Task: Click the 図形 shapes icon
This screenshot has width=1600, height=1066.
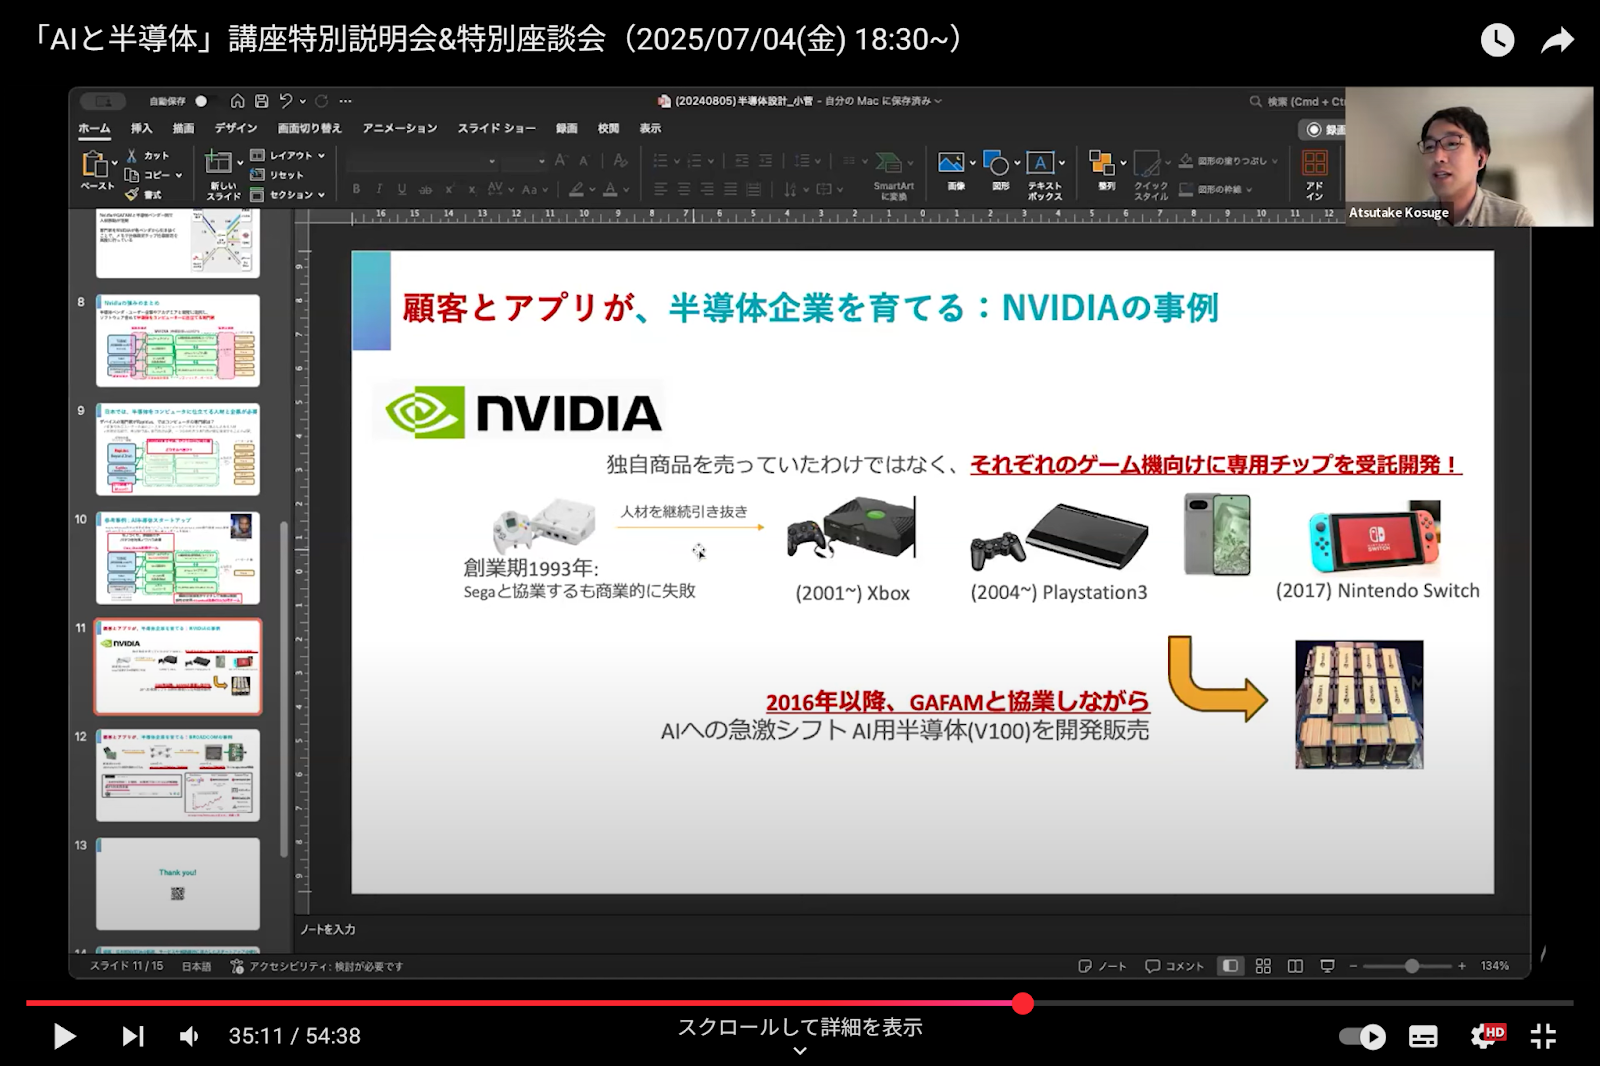Action: (996, 162)
